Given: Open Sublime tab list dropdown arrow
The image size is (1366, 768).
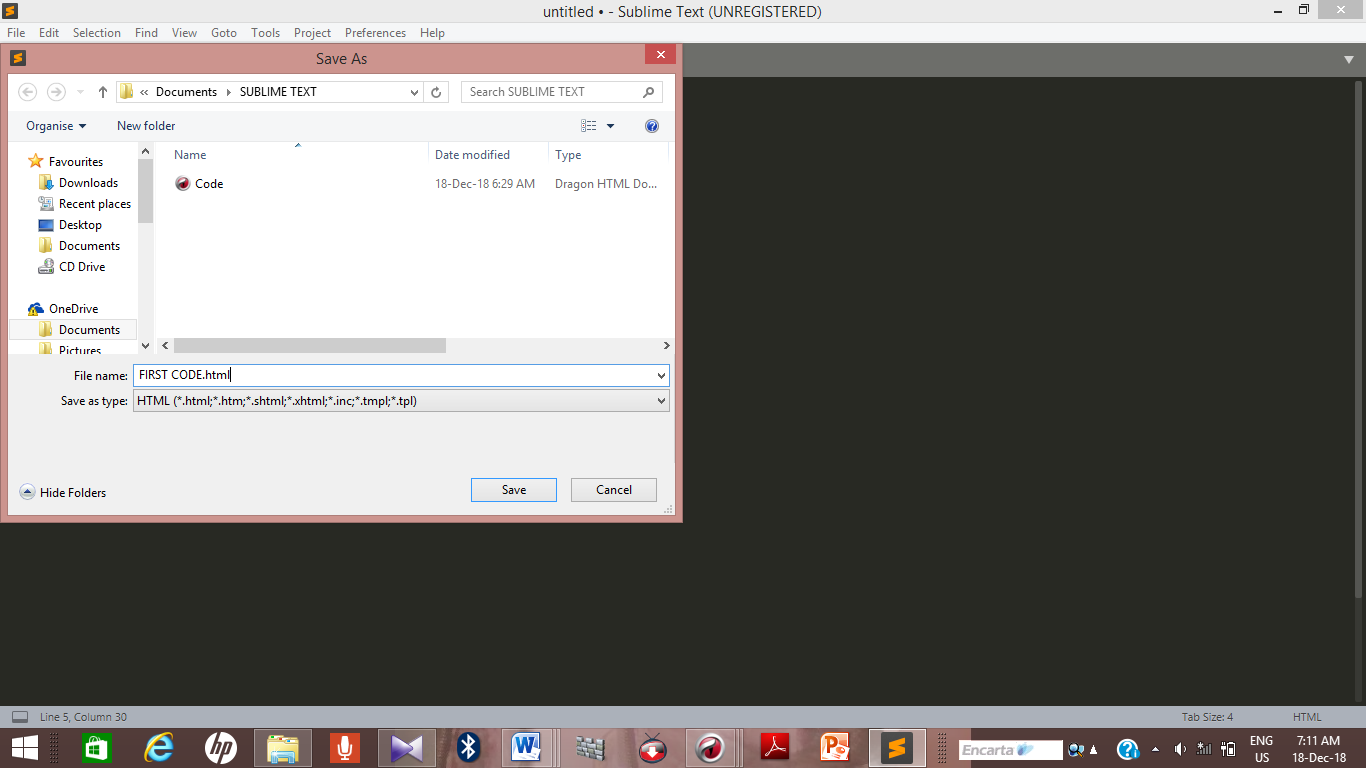Looking at the screenshot, I should click(x=1349, y=60).
